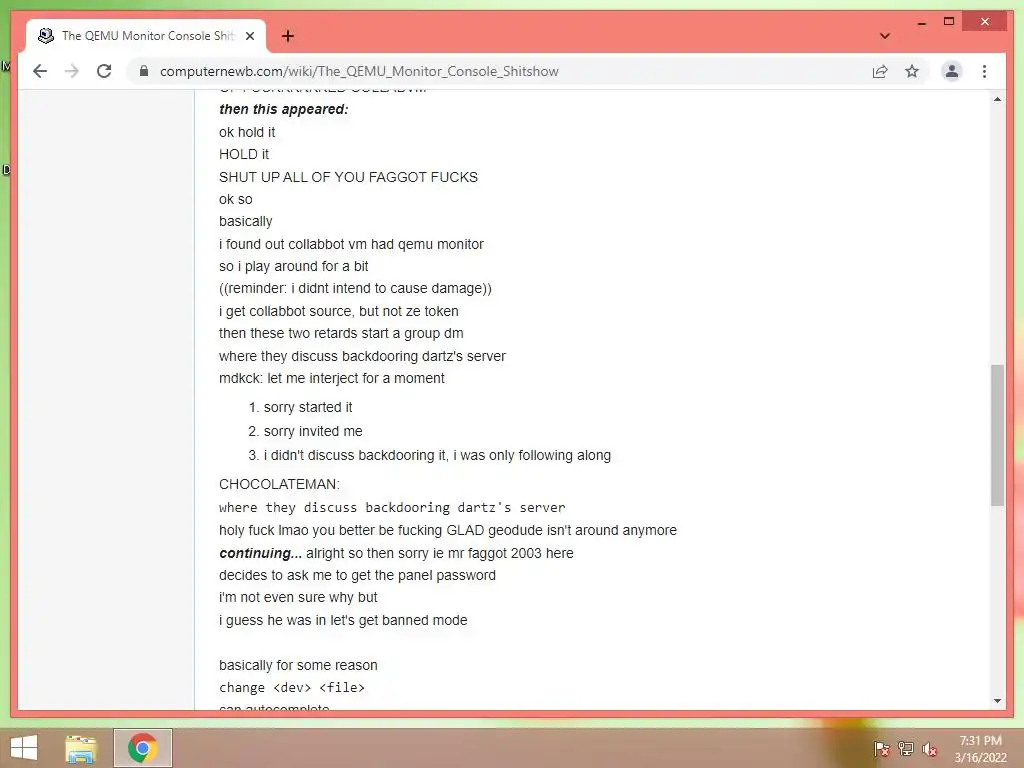Image resolution: width=1024 pixels, height=768 pixels.
Task: Click list item 'sorry started it'
Action: (x=308, y=407)
